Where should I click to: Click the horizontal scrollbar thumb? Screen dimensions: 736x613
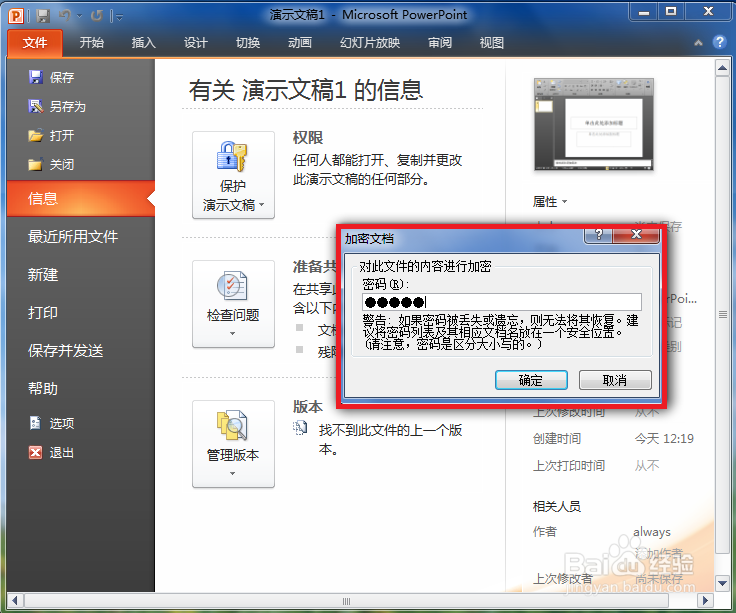click(x=346, y=601)
